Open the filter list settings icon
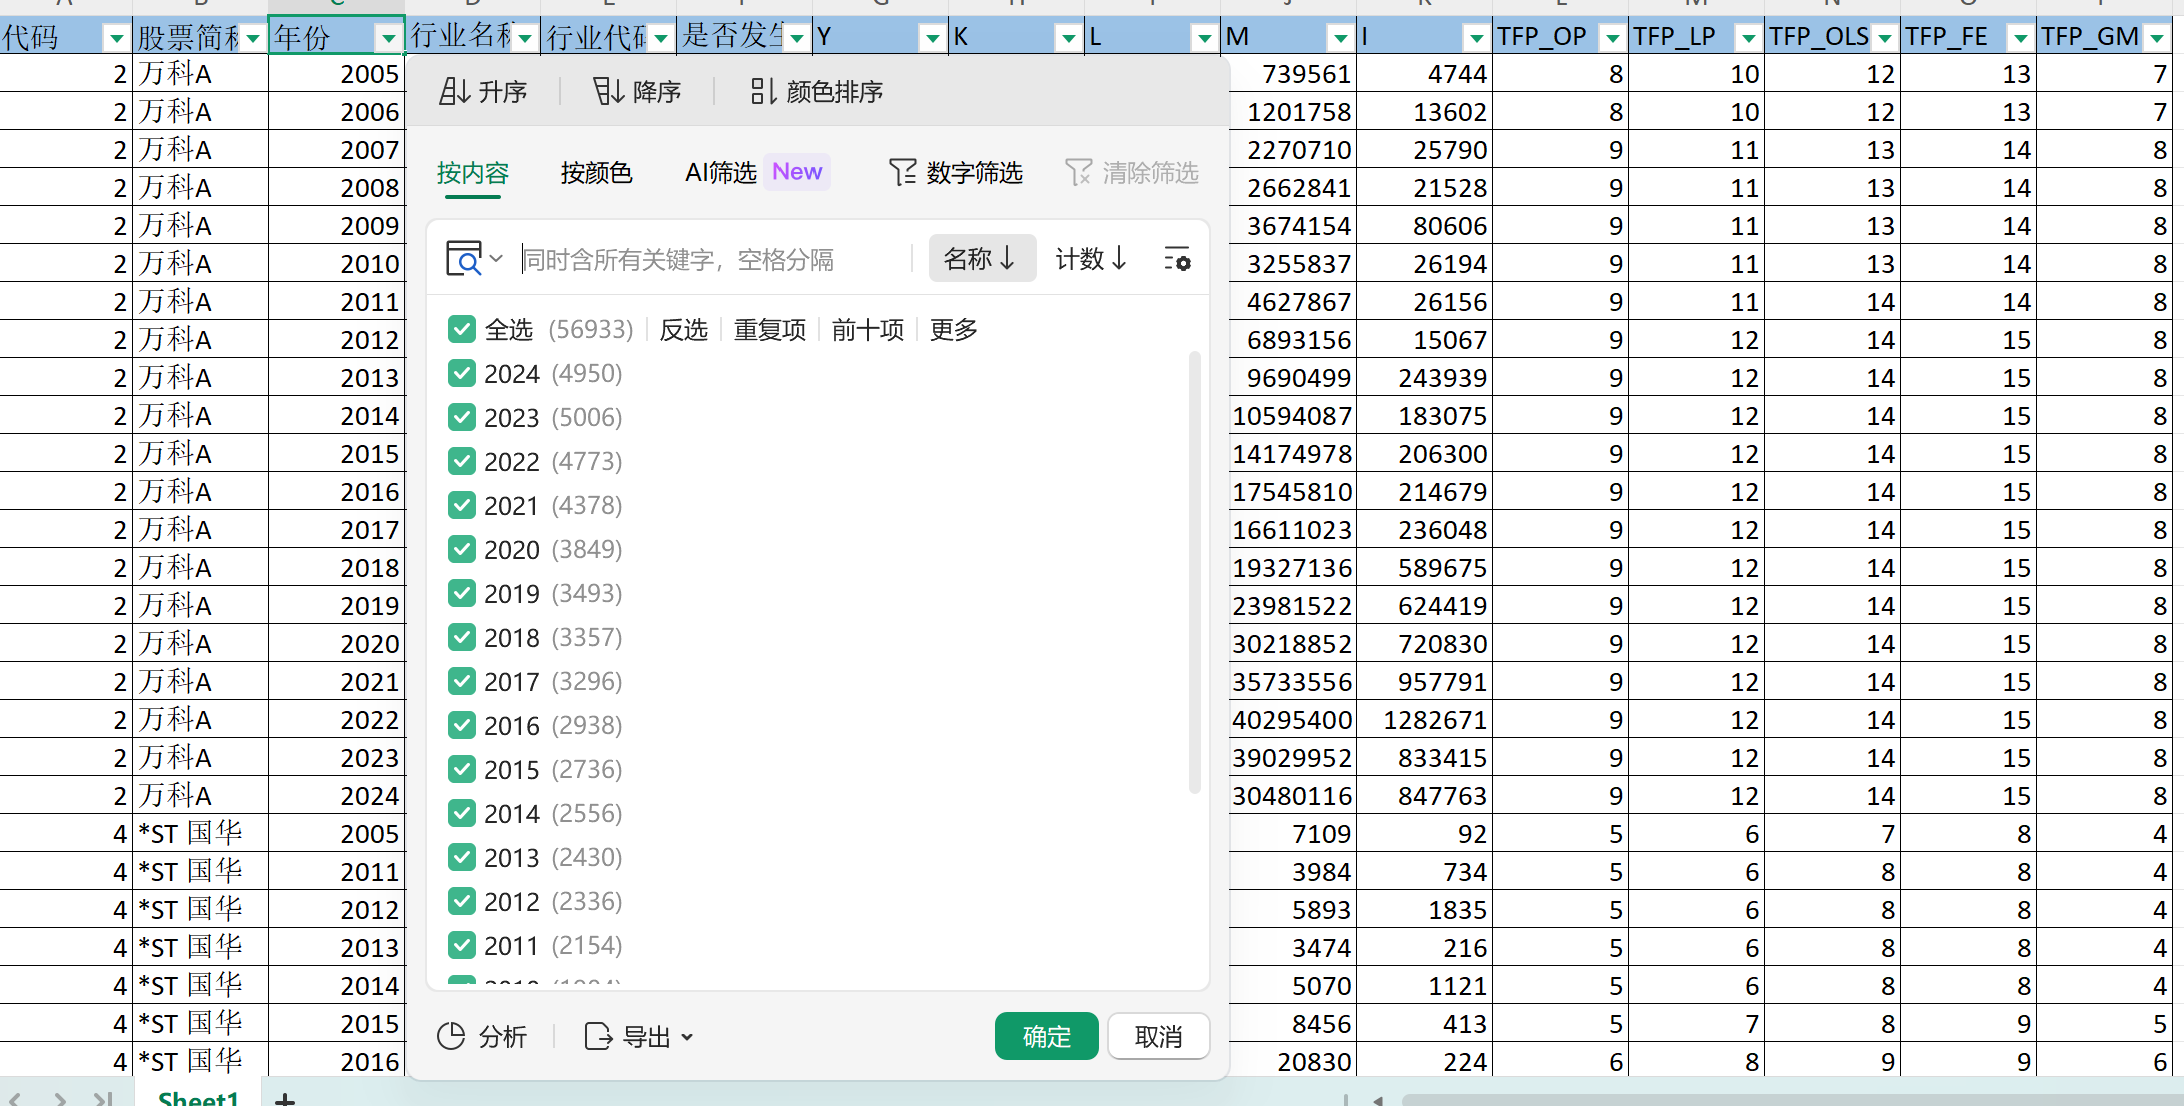This screenshot has height=1106, width=2184. (1177, 259)
